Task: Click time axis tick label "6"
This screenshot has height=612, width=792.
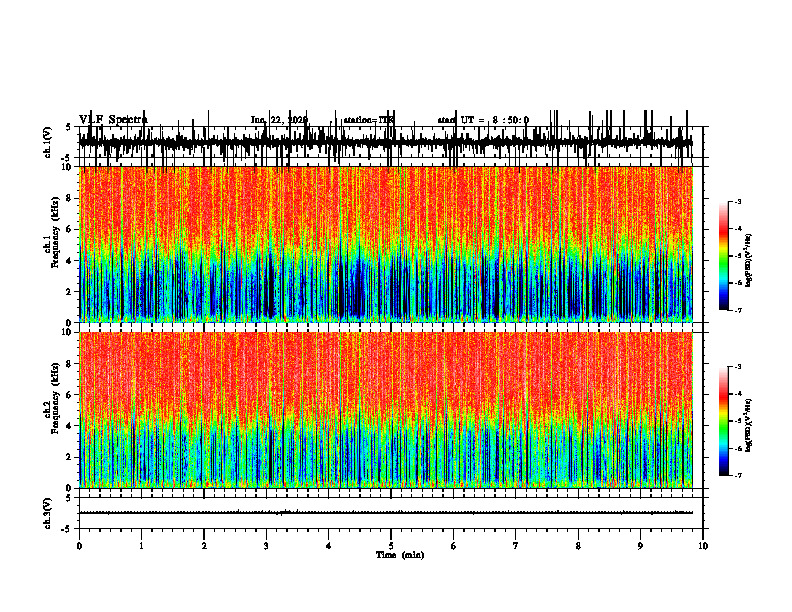Action: (454, 546)
